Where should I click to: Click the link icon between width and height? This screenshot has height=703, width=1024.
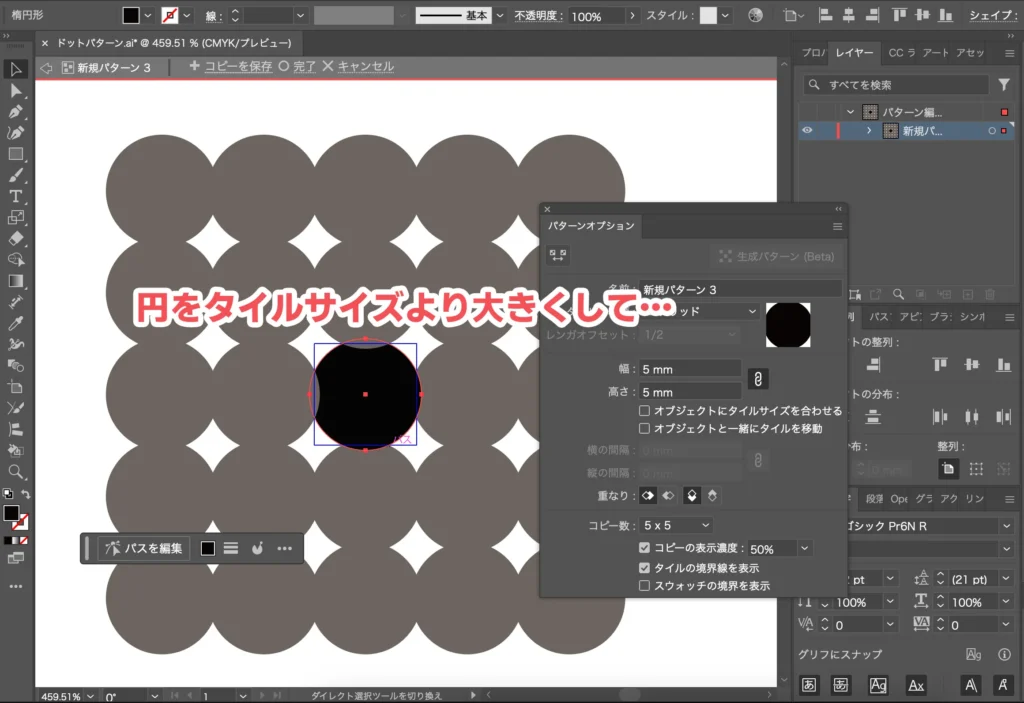pos(760,379)
